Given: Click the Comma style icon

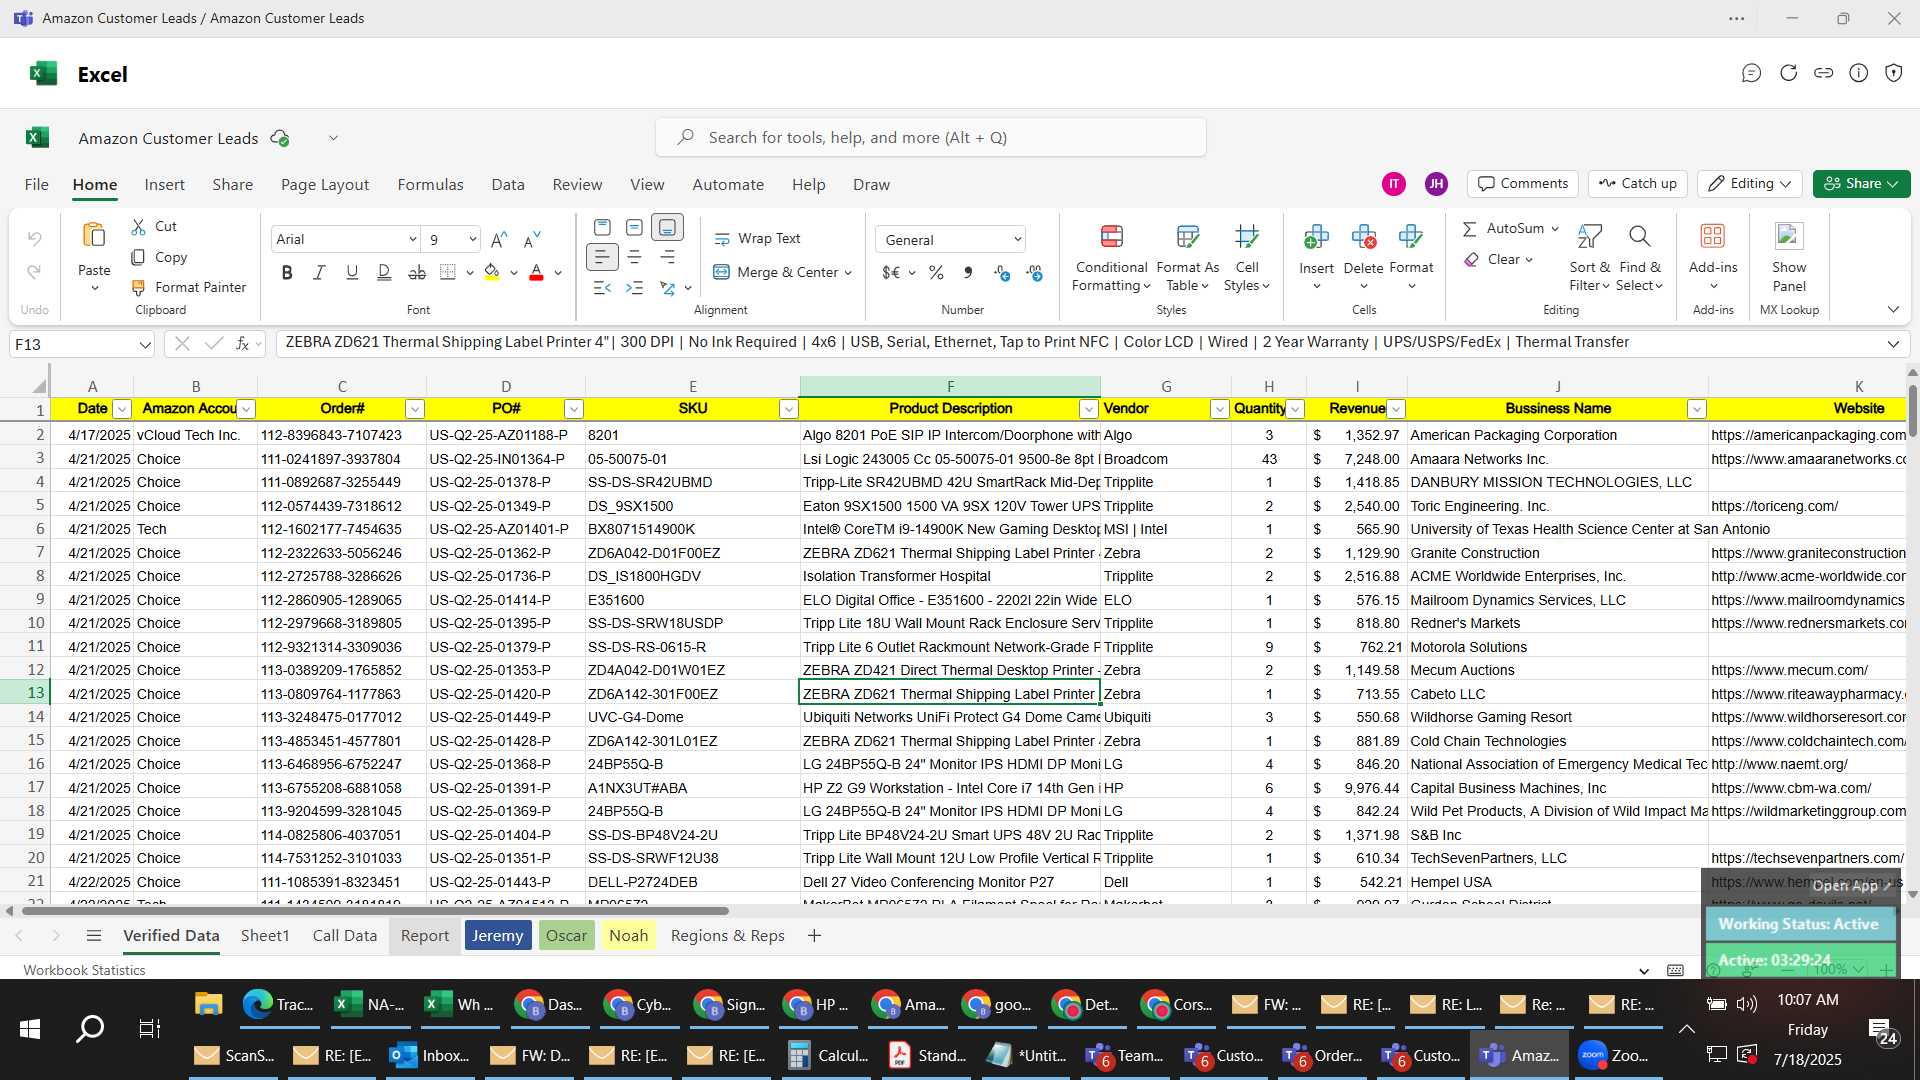Looking at the screenshot, I should 967,272.
